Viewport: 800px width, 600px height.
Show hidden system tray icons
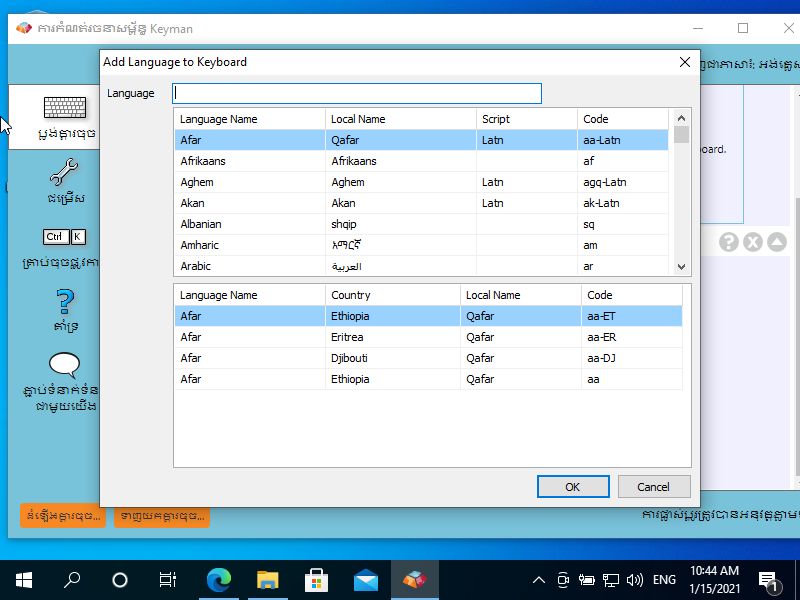click(539, 580)
